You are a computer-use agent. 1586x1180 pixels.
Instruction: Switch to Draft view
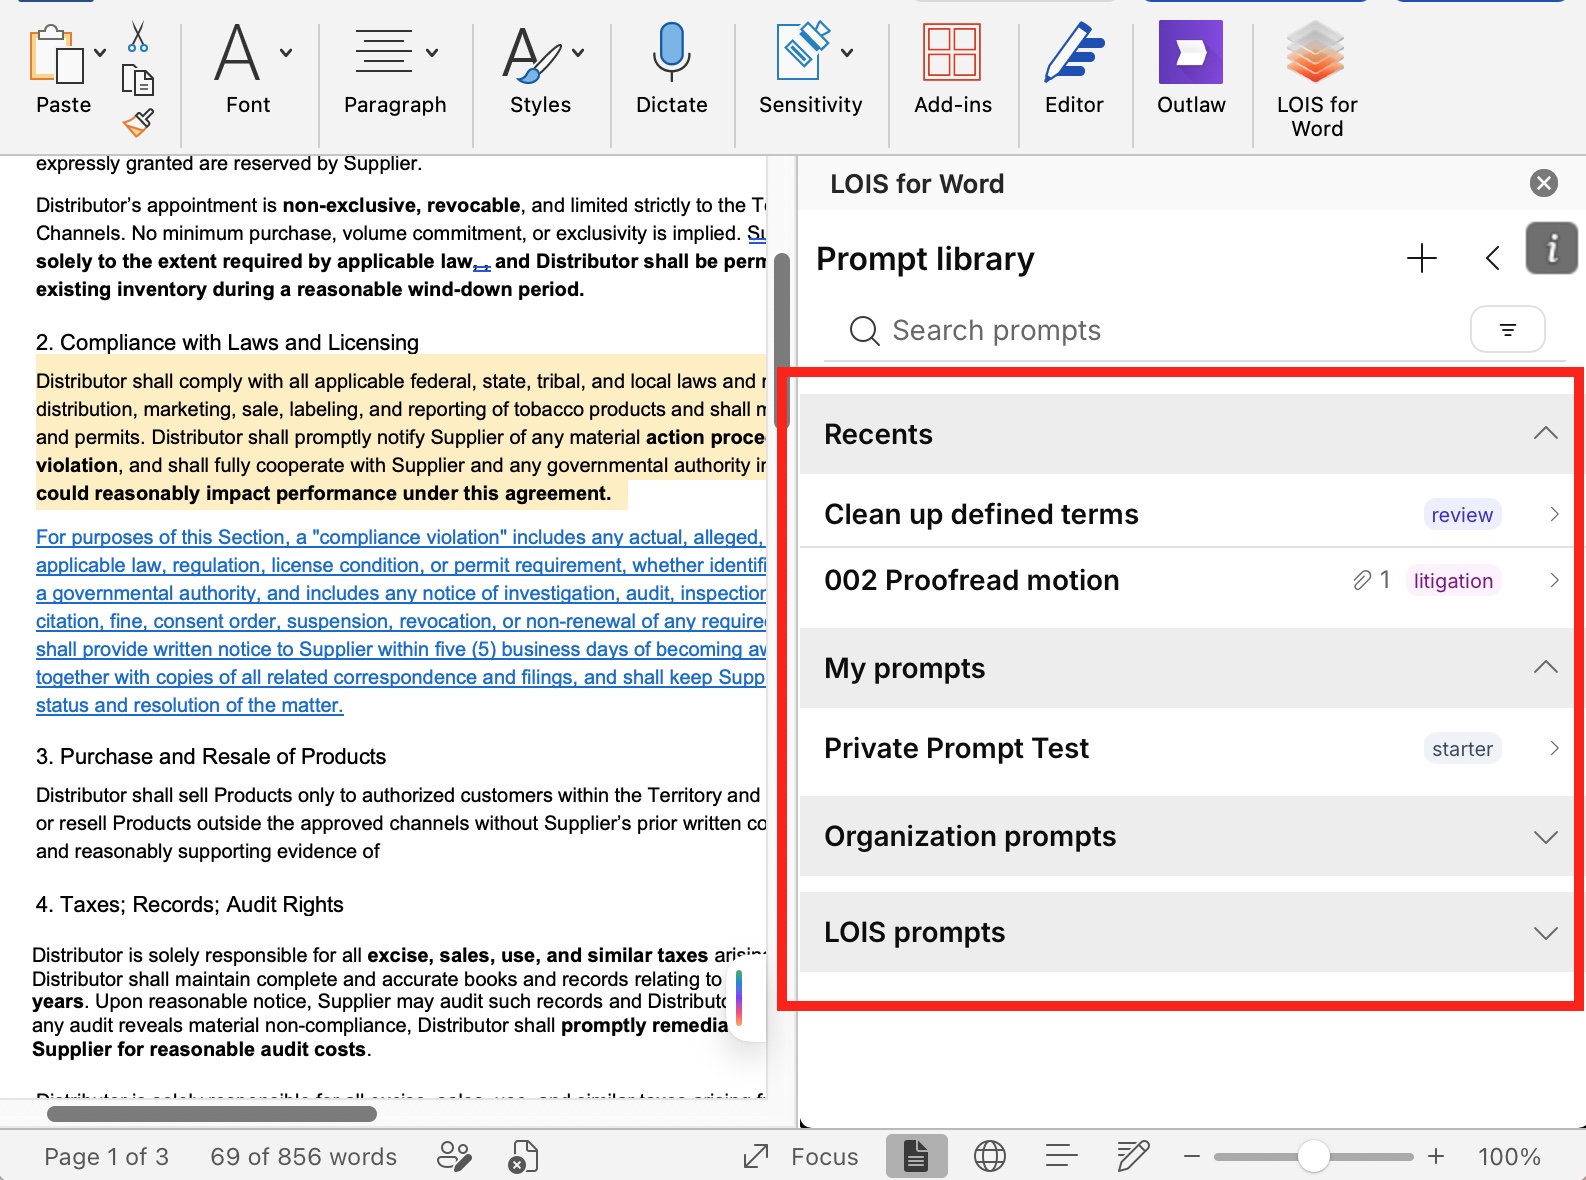pos(1133,1157)
